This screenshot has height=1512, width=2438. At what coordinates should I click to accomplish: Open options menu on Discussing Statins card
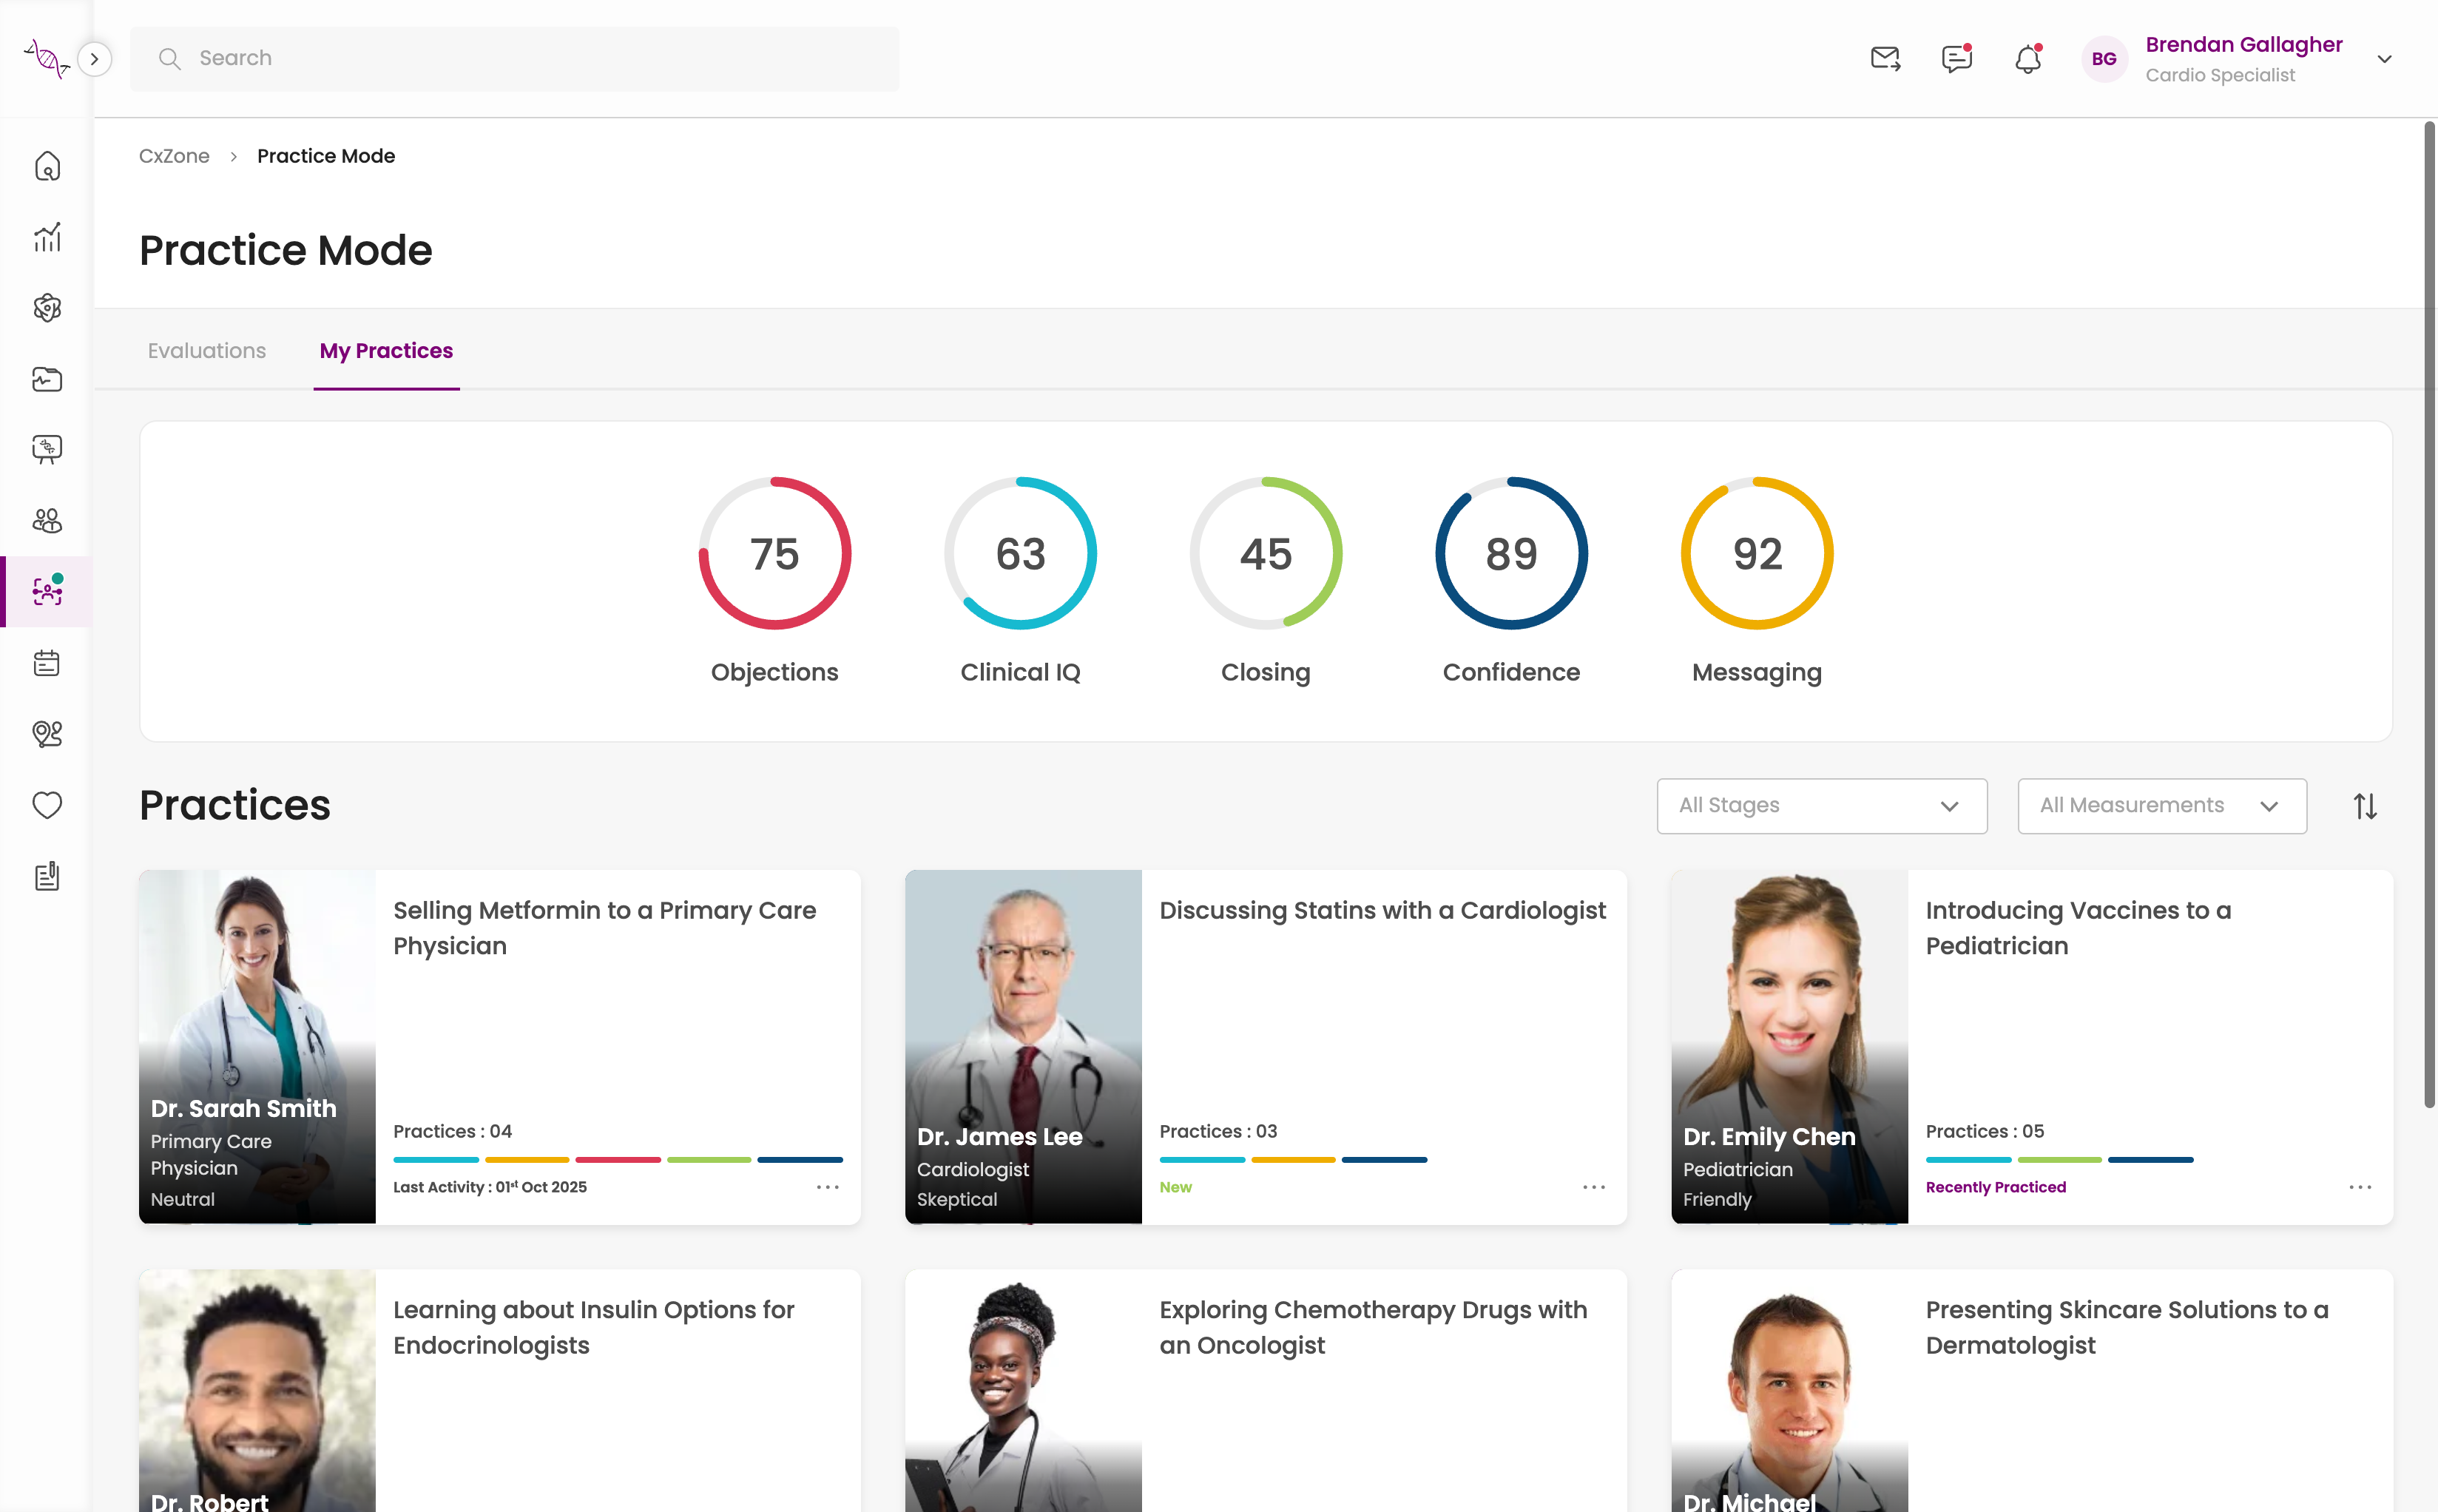1594,1187
